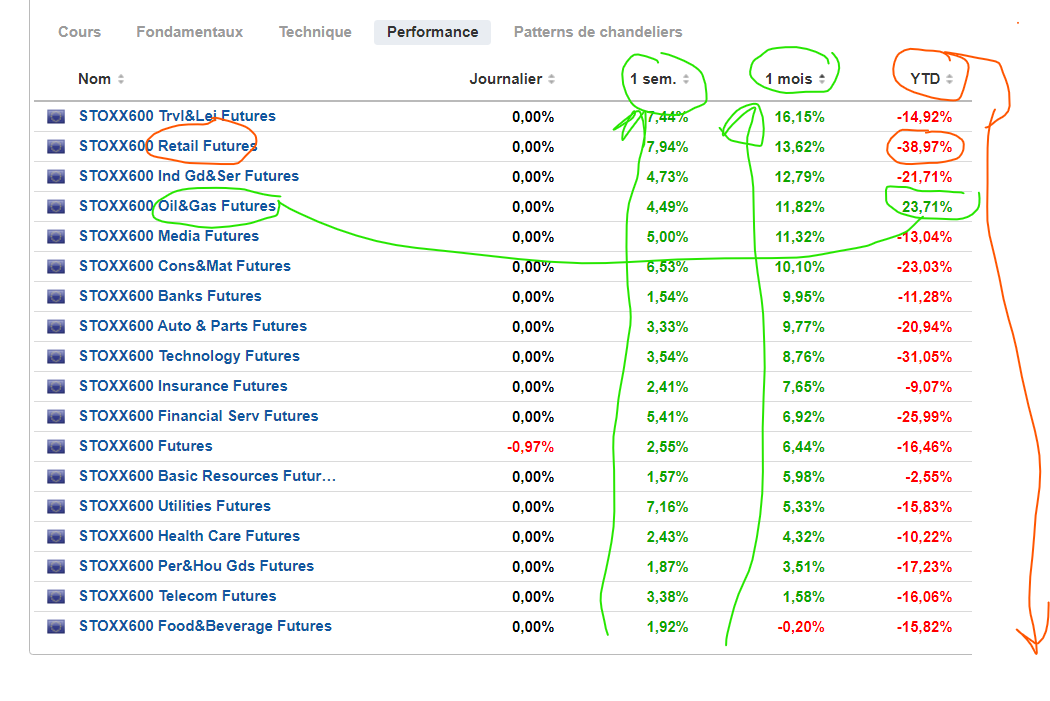Click the 1 sem. value 7,16%

(667, 507)
